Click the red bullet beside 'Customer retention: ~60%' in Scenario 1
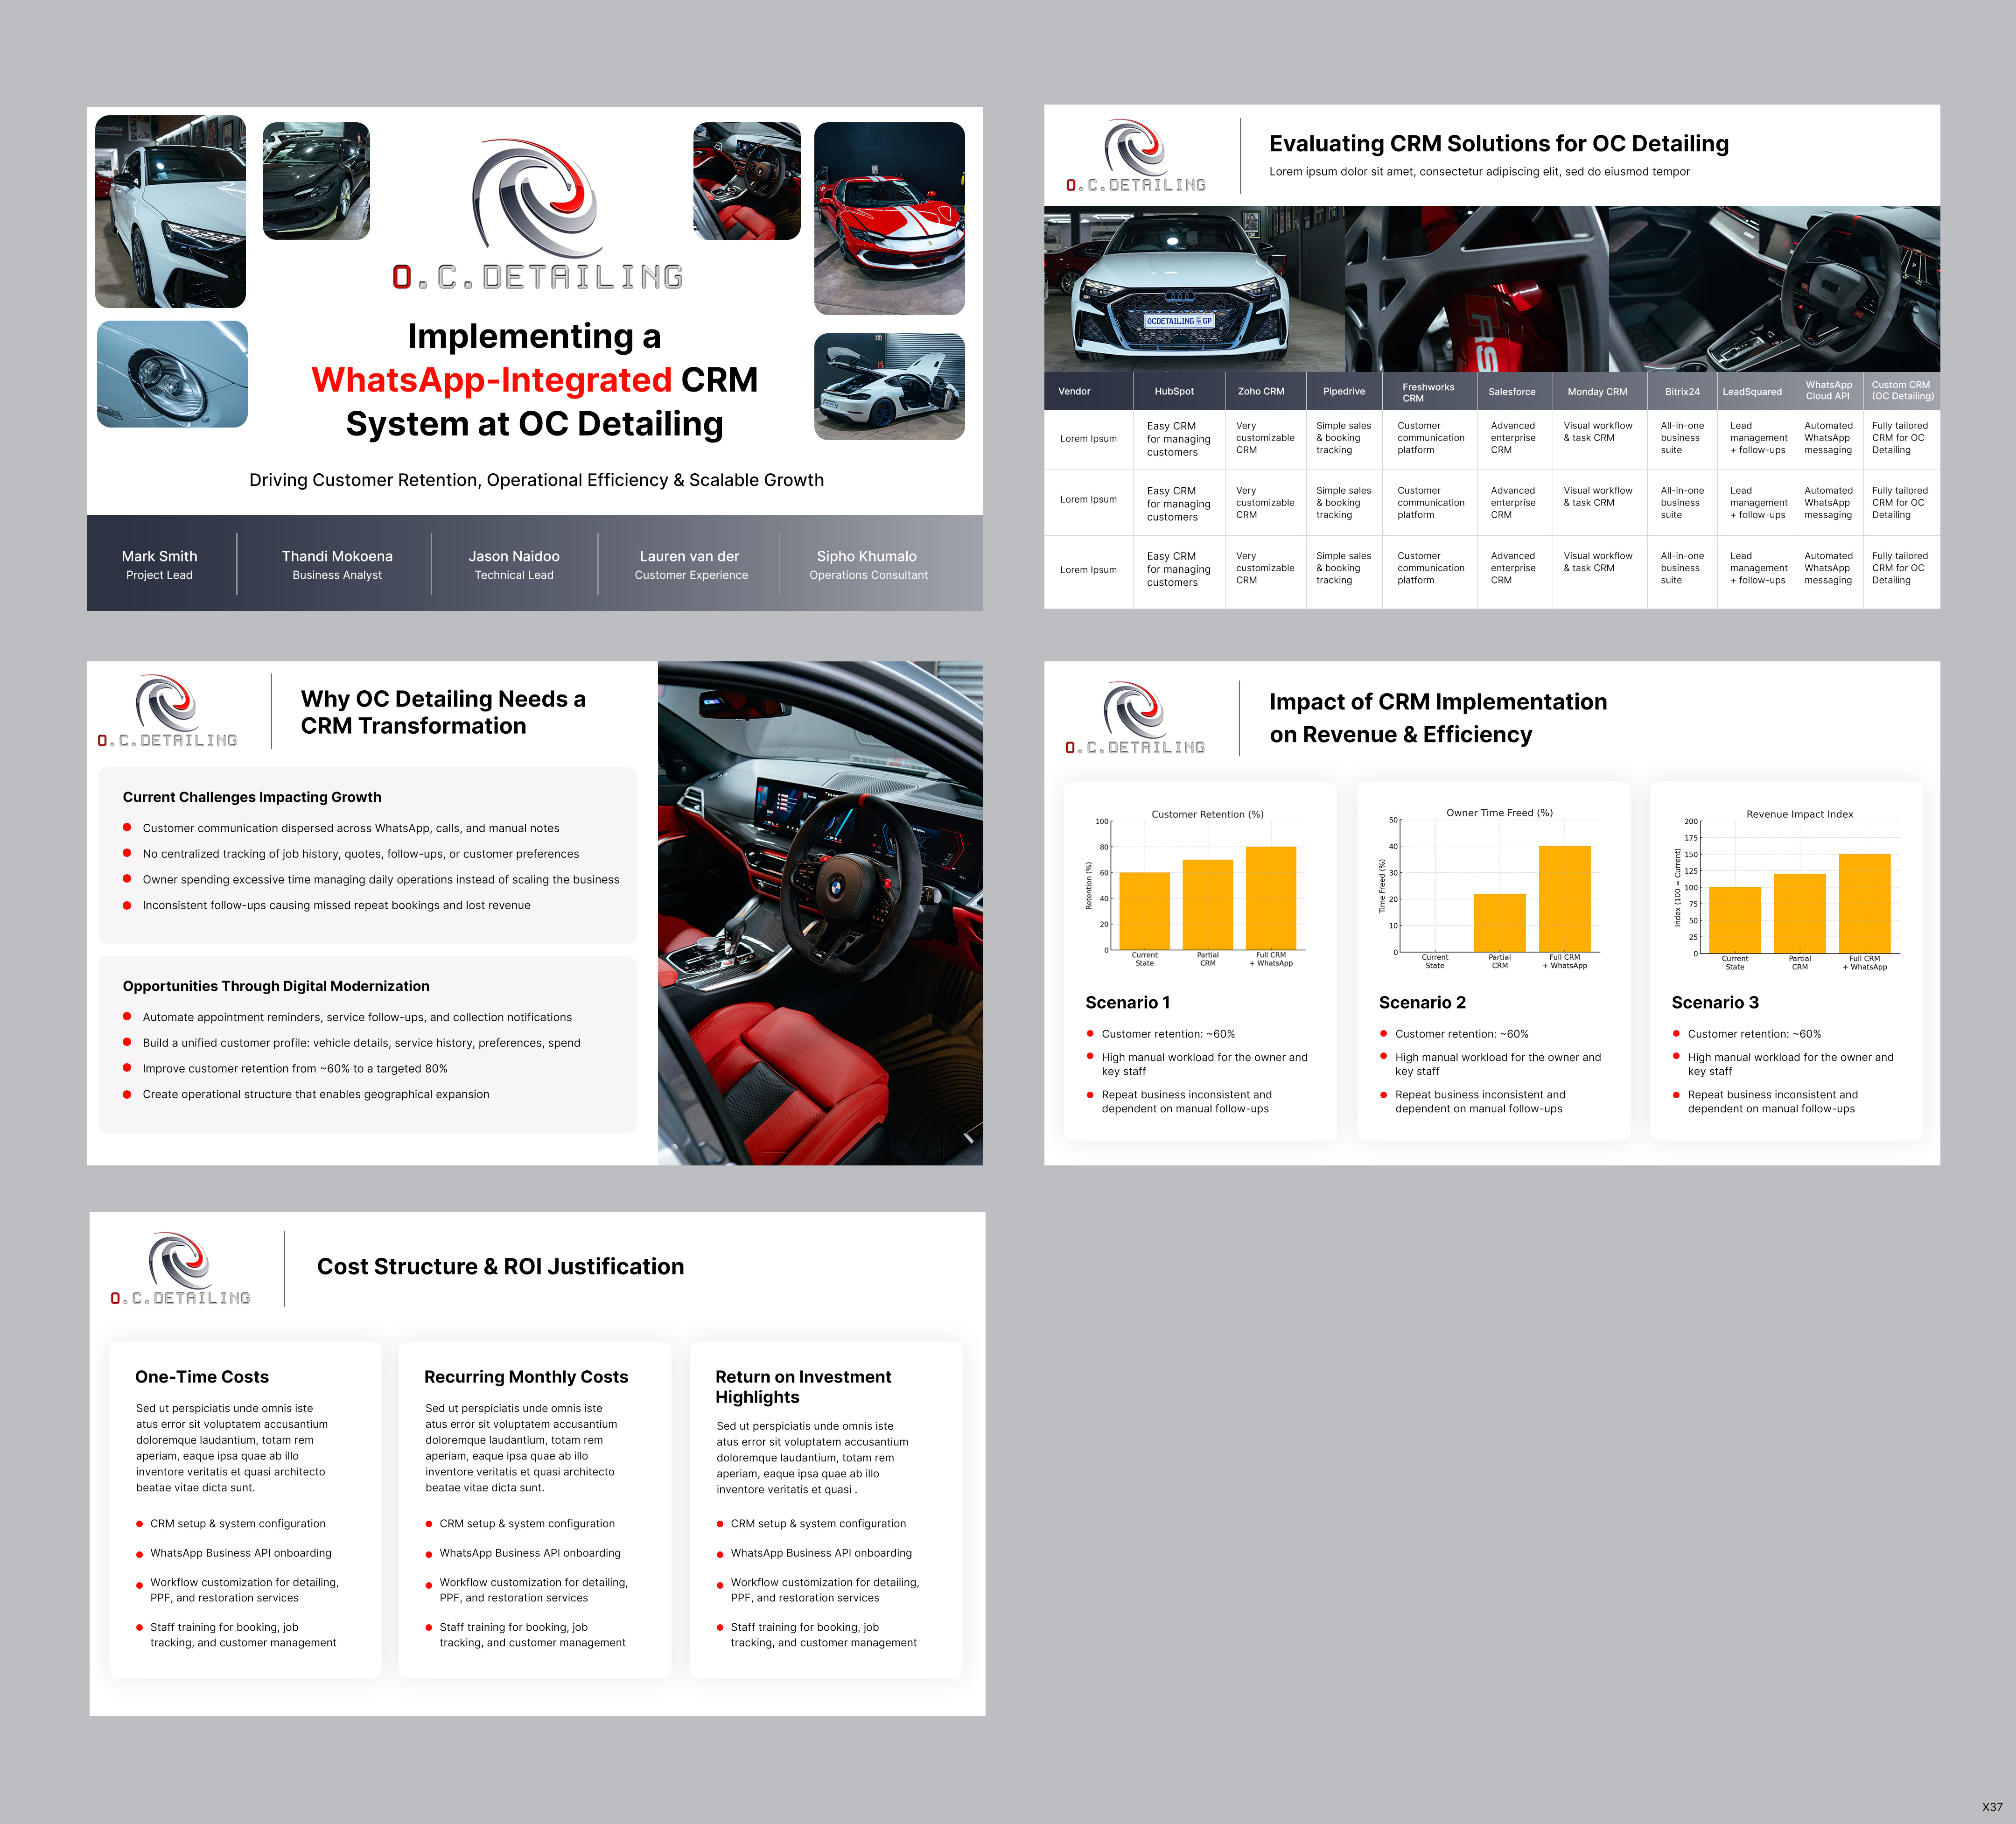 point(1089,1034)
